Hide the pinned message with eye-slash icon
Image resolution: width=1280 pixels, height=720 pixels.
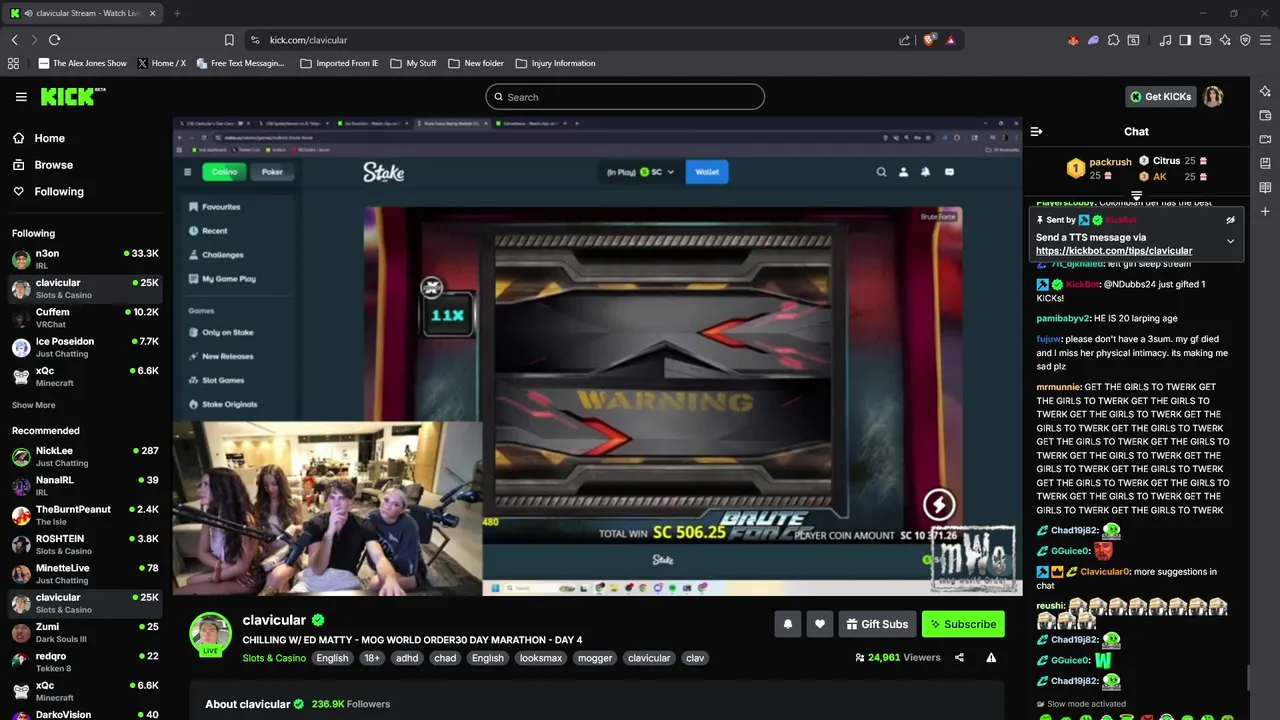(x=1231, y=219)
